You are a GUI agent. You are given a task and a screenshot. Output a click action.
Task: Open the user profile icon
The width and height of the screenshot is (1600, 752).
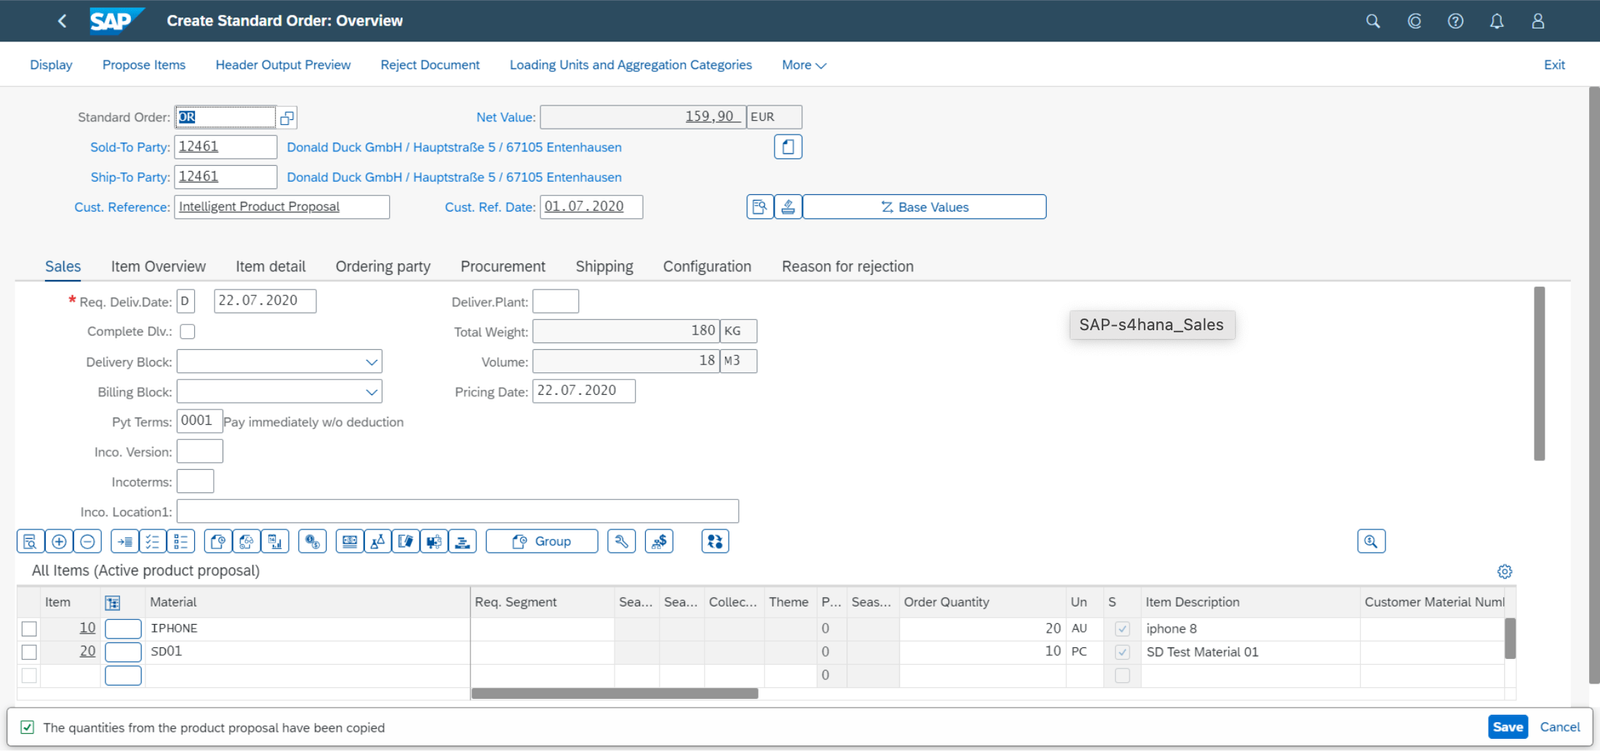point(1538,21)
